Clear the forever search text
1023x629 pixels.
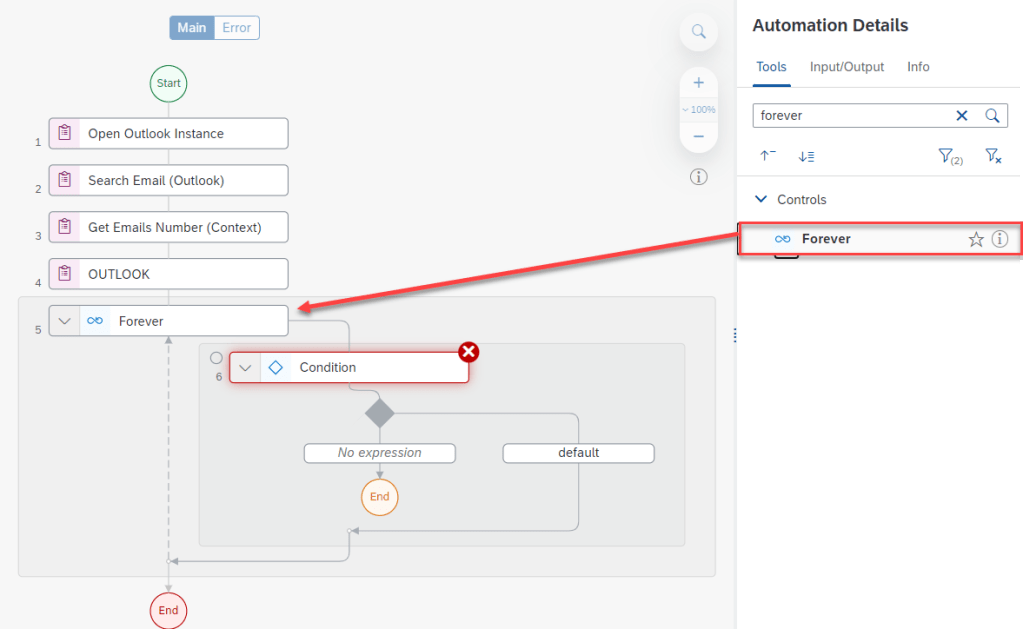tap(962, 116)
